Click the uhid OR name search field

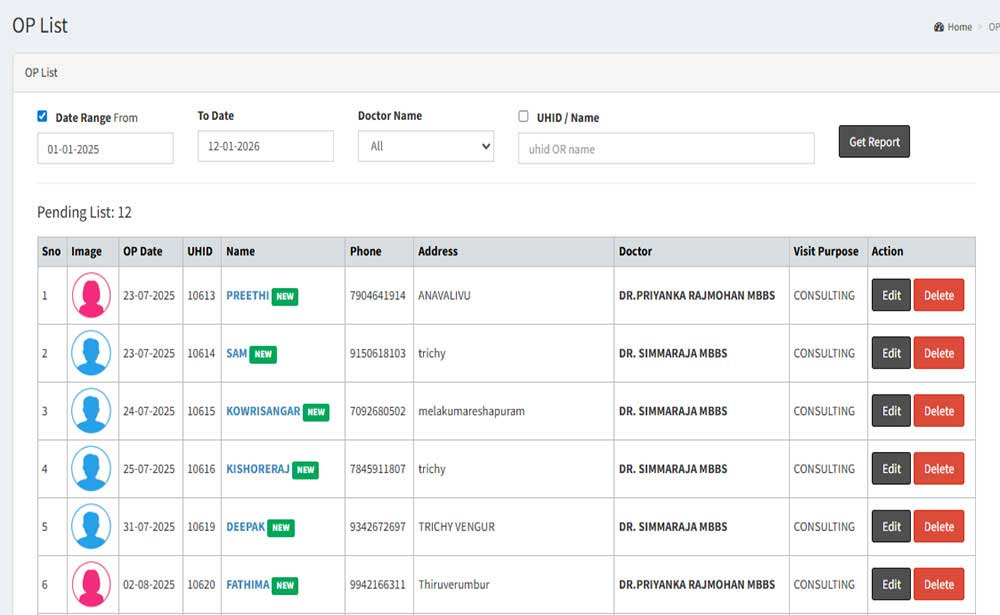point(665,149)
